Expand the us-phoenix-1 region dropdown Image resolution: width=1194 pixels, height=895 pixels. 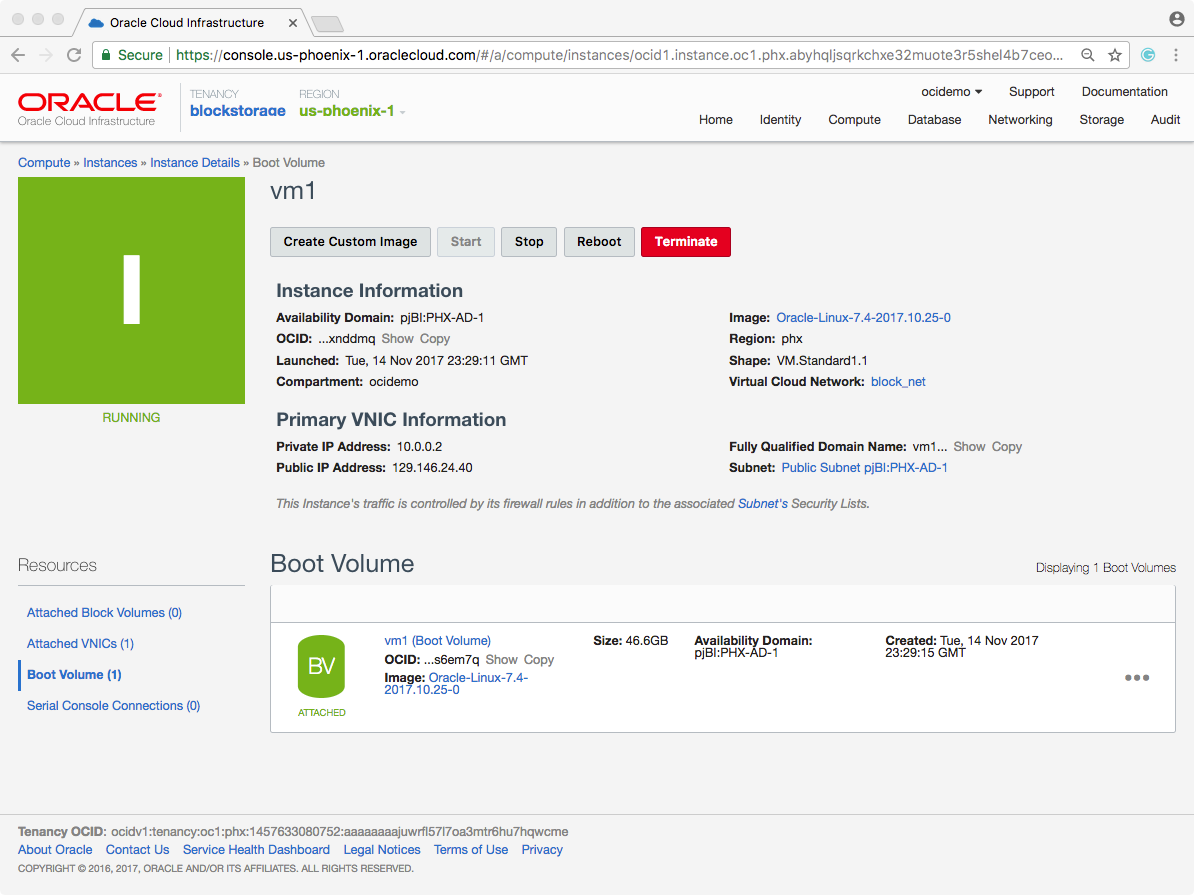click(x=352, y=111)
